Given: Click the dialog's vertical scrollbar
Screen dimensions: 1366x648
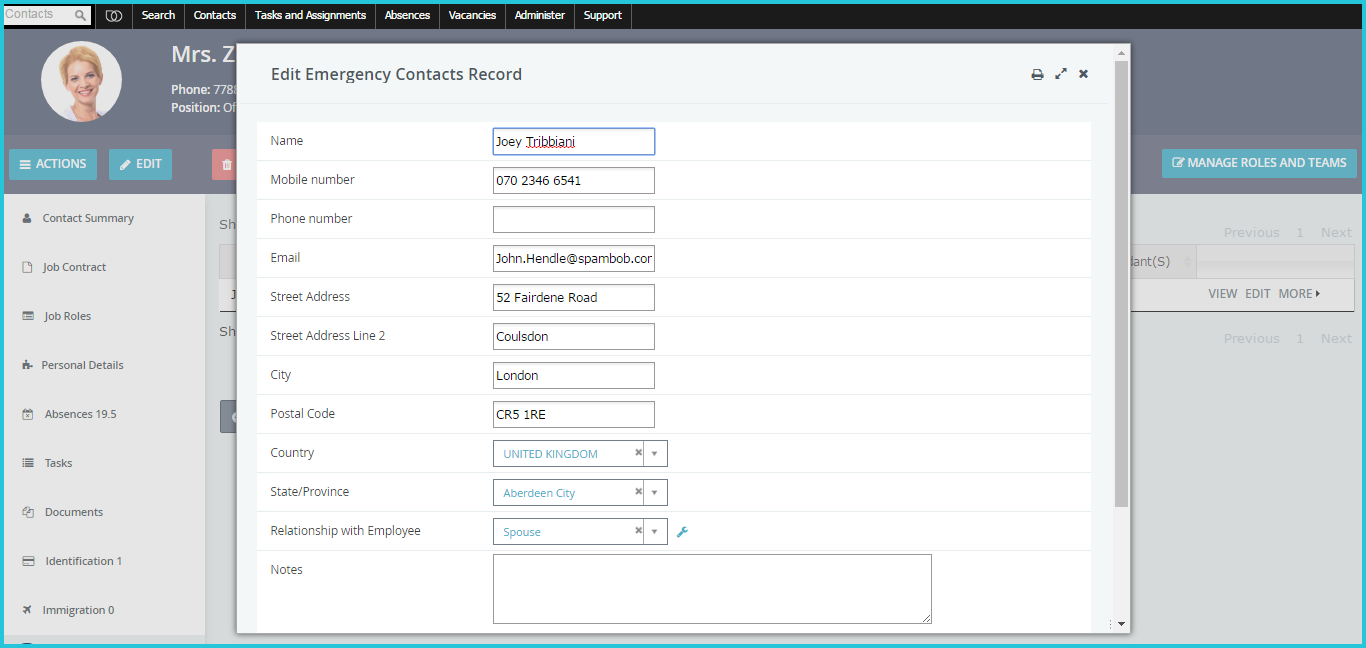Looking at the screenshot, I should 1121,283.
